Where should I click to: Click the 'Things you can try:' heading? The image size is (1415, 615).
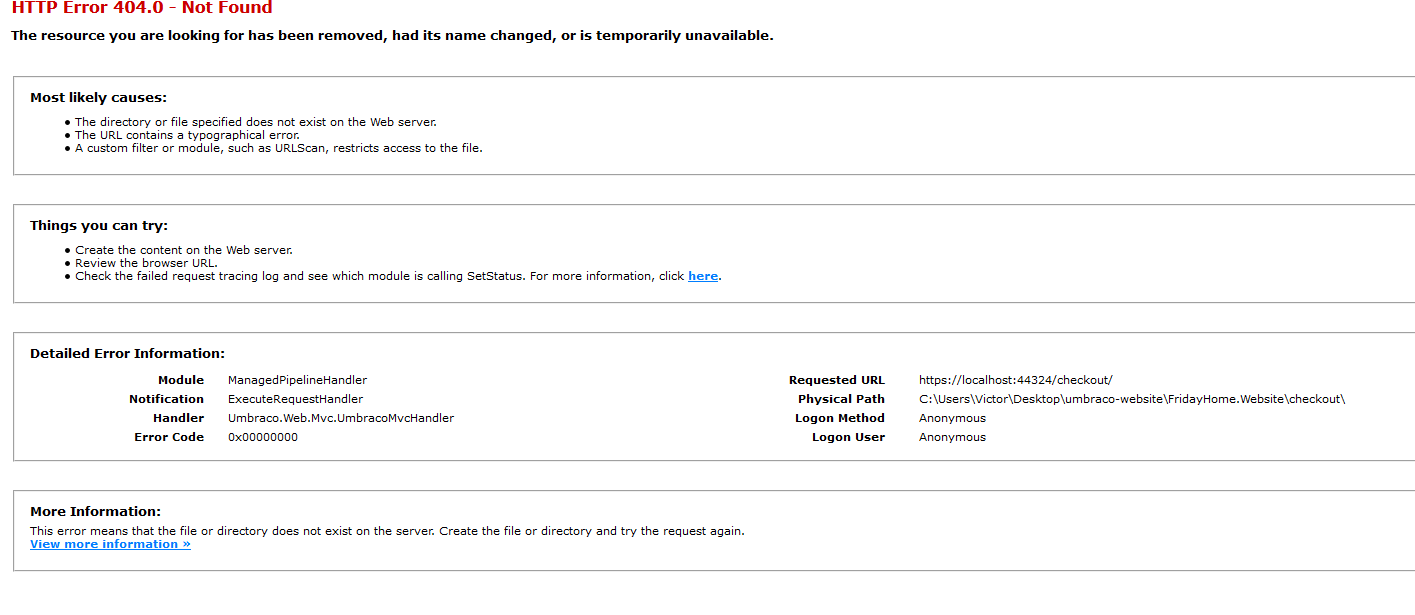pos(99,226)
